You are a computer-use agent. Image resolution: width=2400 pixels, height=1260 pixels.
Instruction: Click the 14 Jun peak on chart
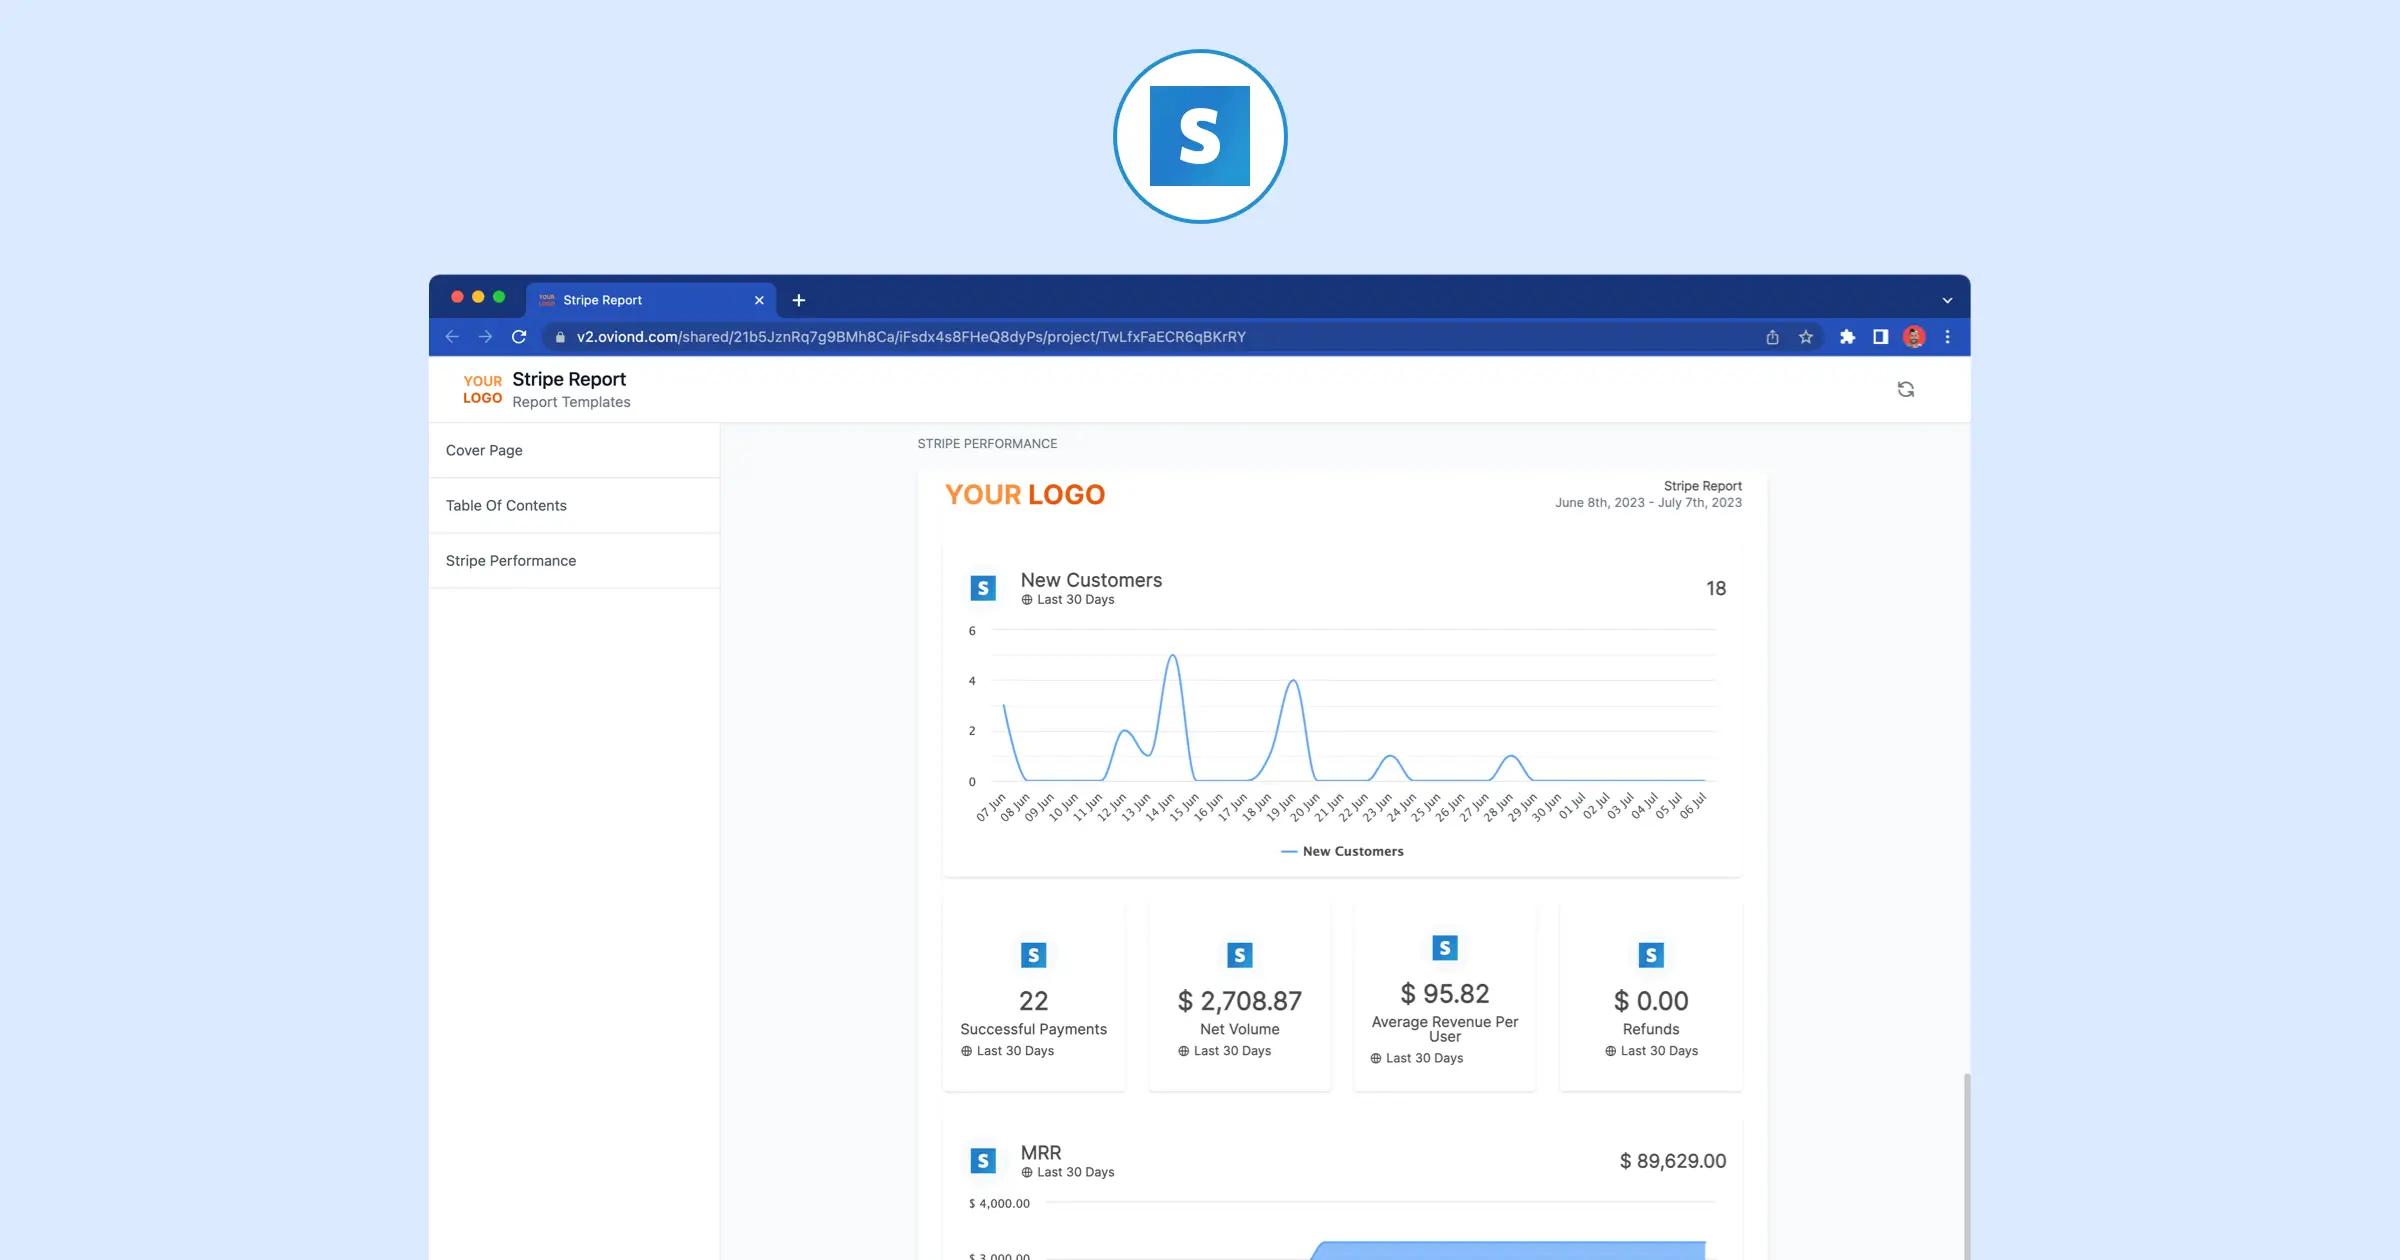tap(1172, 656)
